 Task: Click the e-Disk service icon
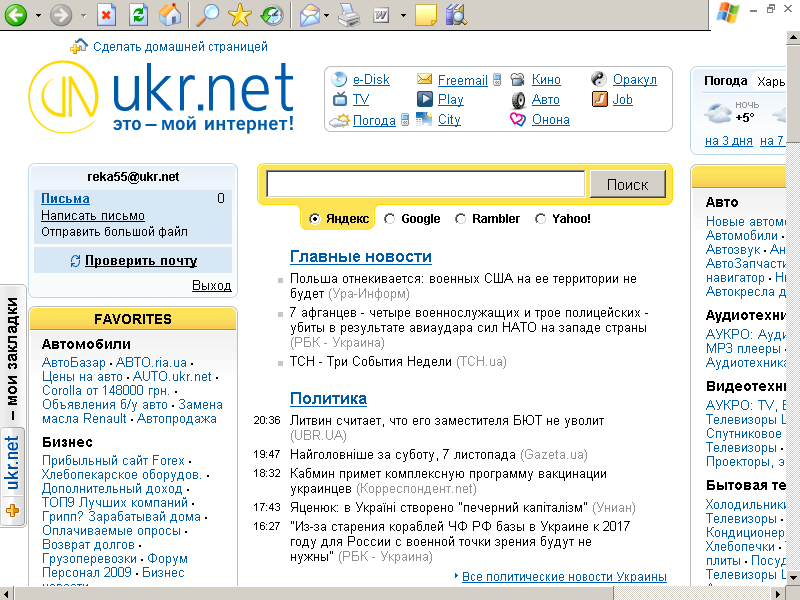click(339, 79)
